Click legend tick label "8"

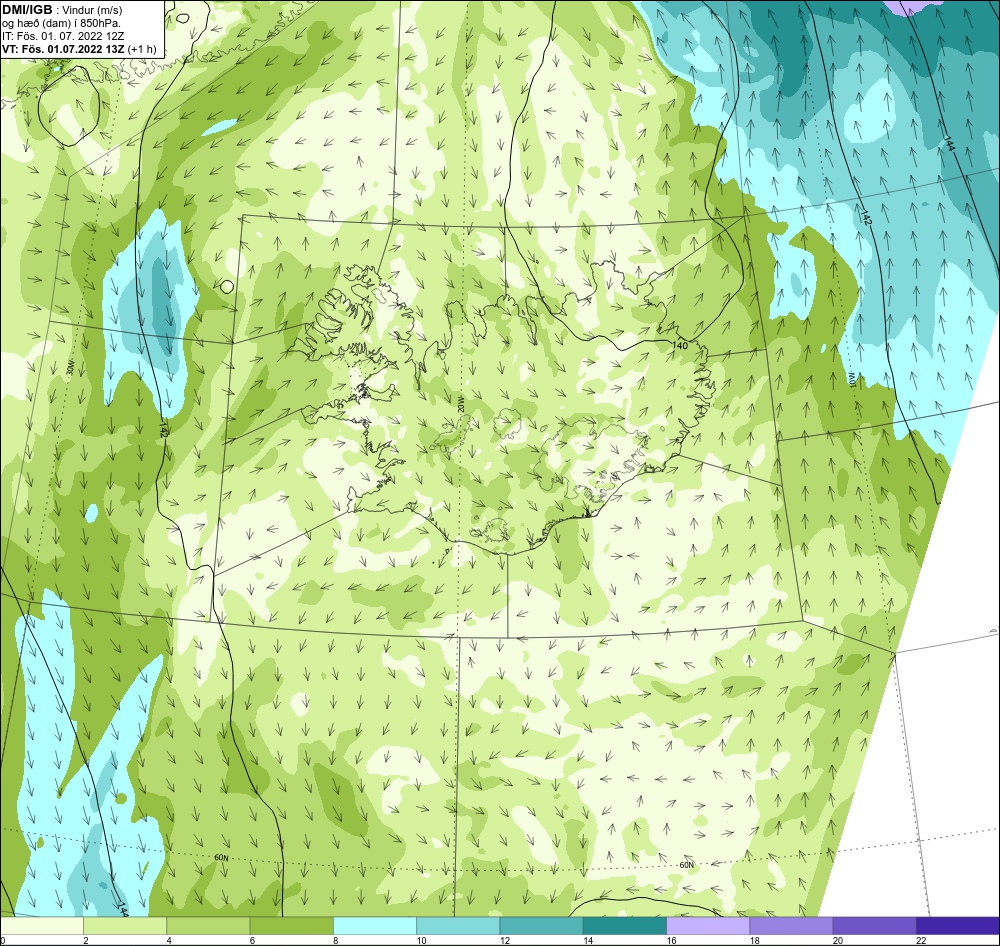[x=335, y=940]
